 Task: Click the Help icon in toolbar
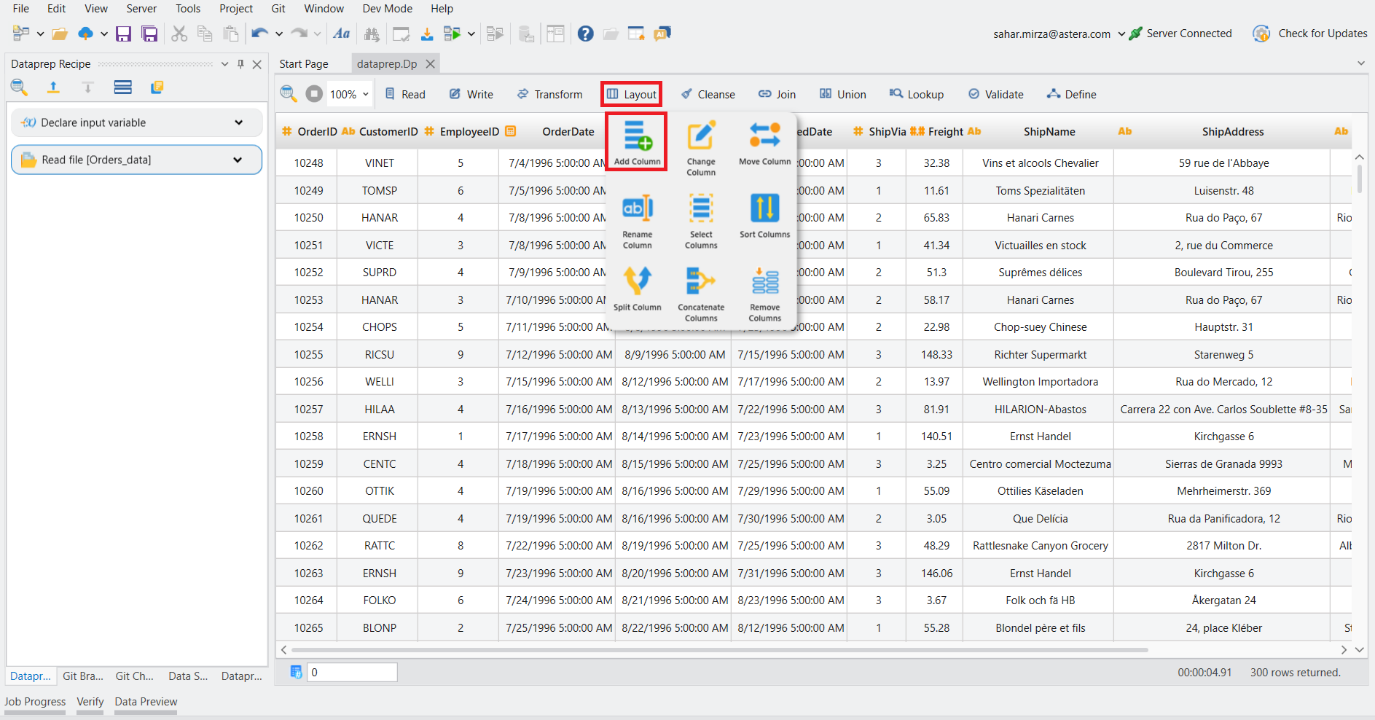[x=586, y=34]
